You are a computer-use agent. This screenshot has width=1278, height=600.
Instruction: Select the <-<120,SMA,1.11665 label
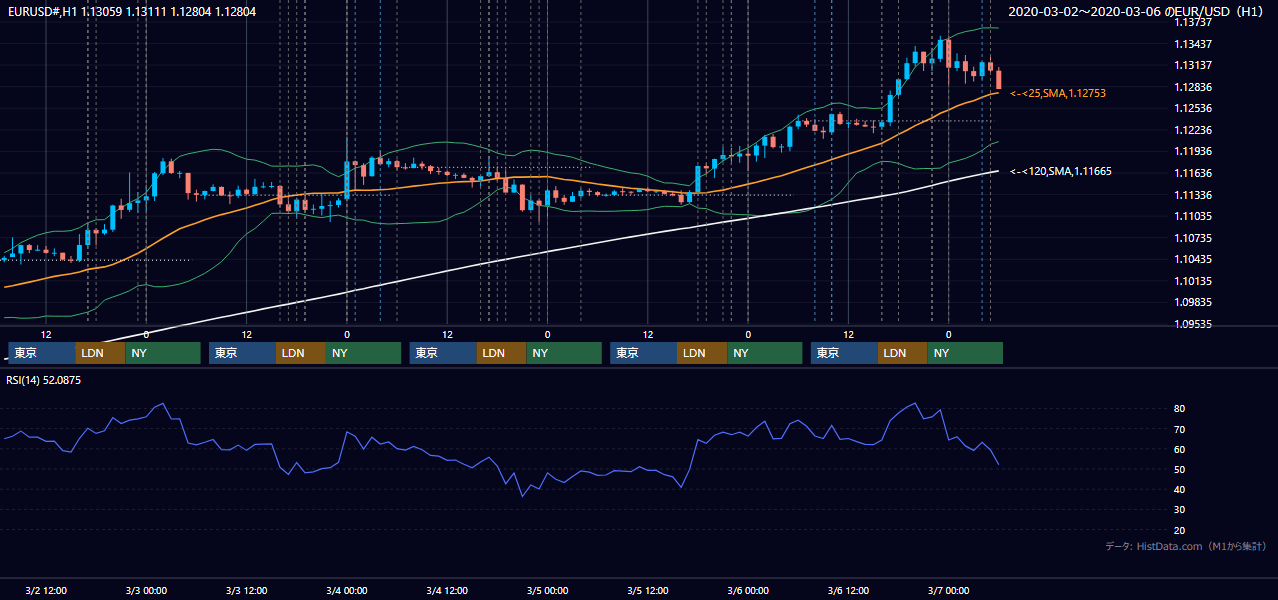pos(1060,171)
